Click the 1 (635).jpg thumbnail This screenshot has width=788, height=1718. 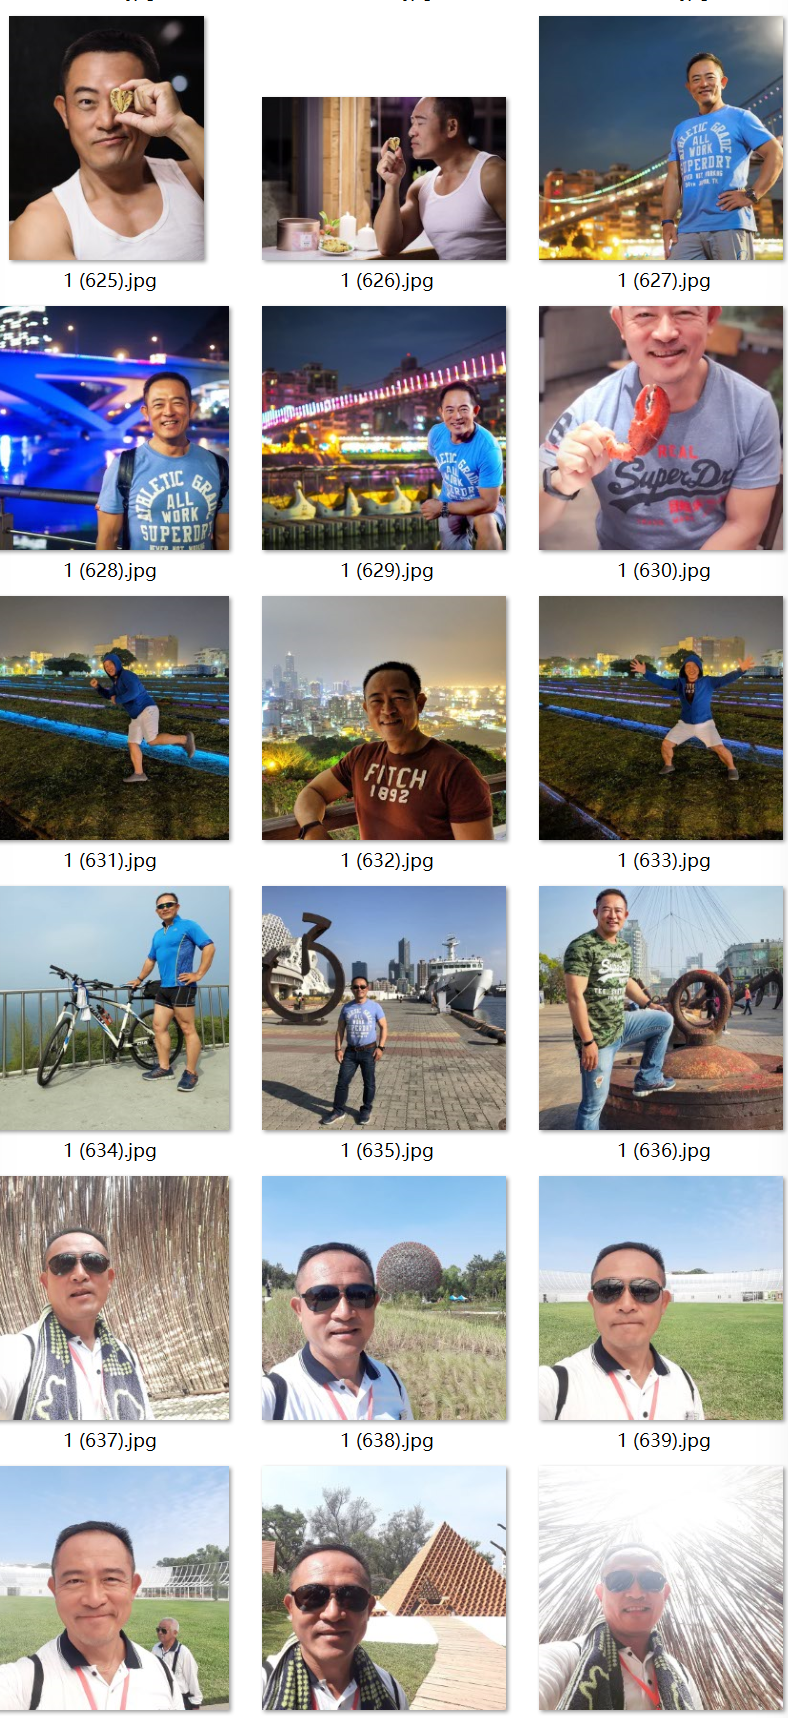point(384,1008)
